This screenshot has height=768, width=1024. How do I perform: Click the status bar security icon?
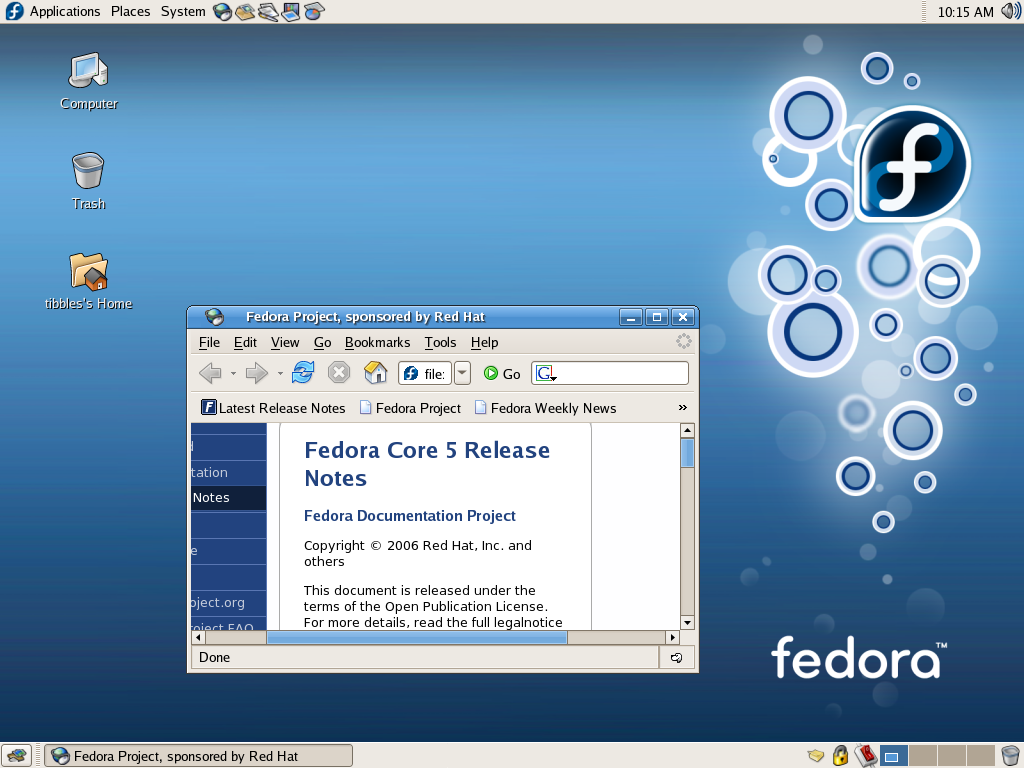677,658
